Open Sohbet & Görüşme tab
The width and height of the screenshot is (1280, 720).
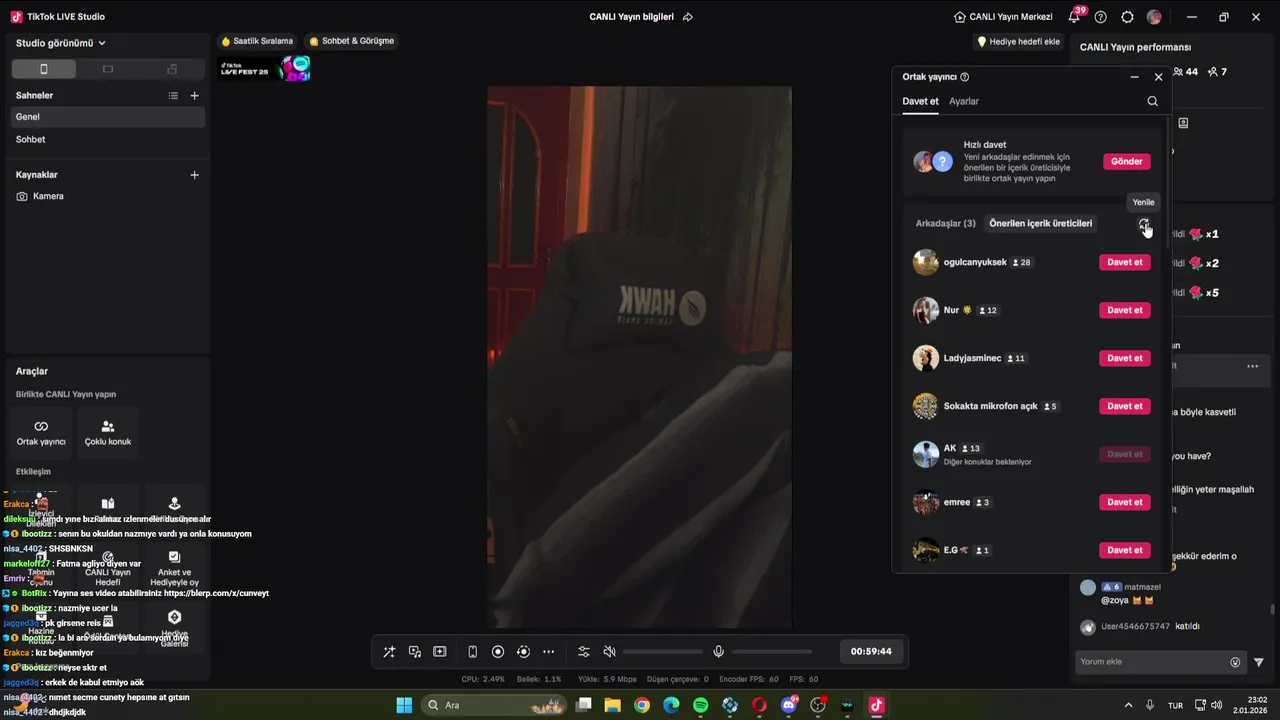(352, 41)
